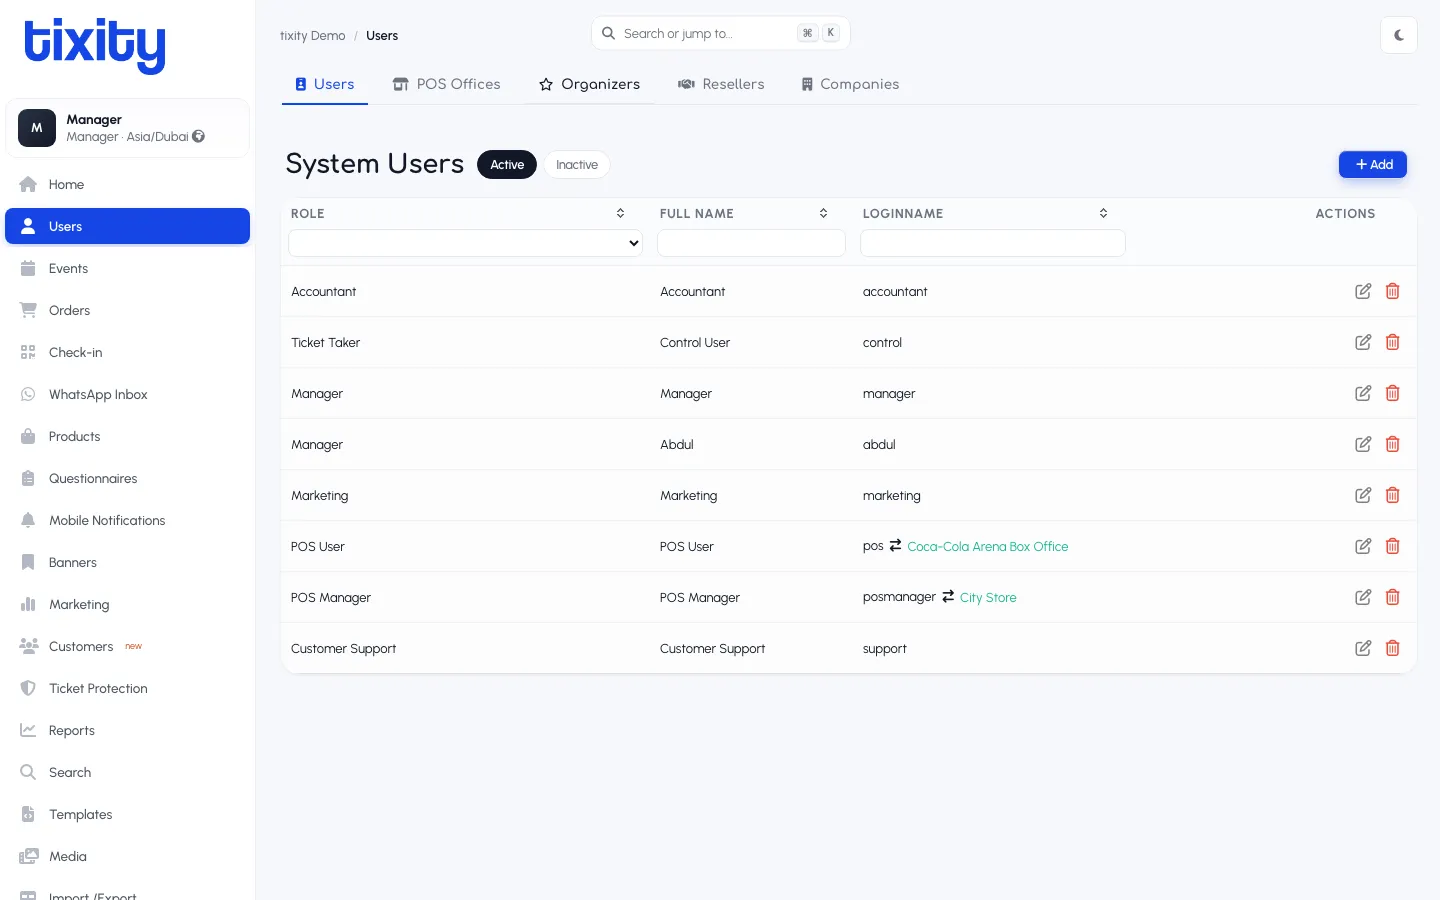Open the City Store link
This screenshot has width=1440, height=900.
click(988, 597)
